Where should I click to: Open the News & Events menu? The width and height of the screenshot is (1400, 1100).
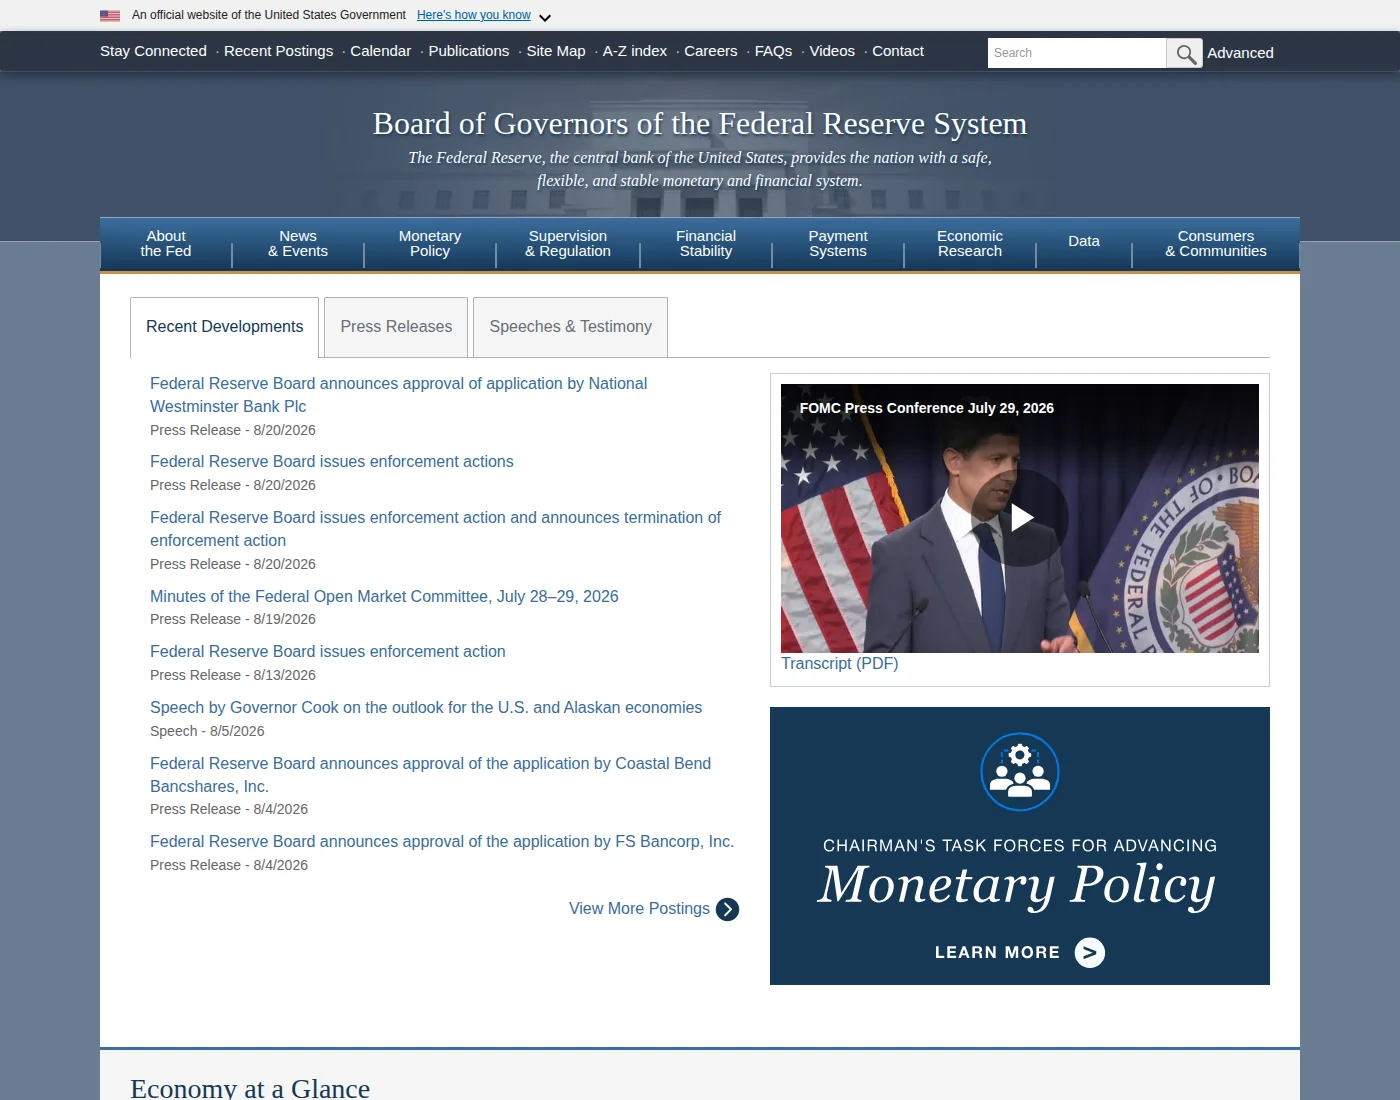tap(298, 244)
